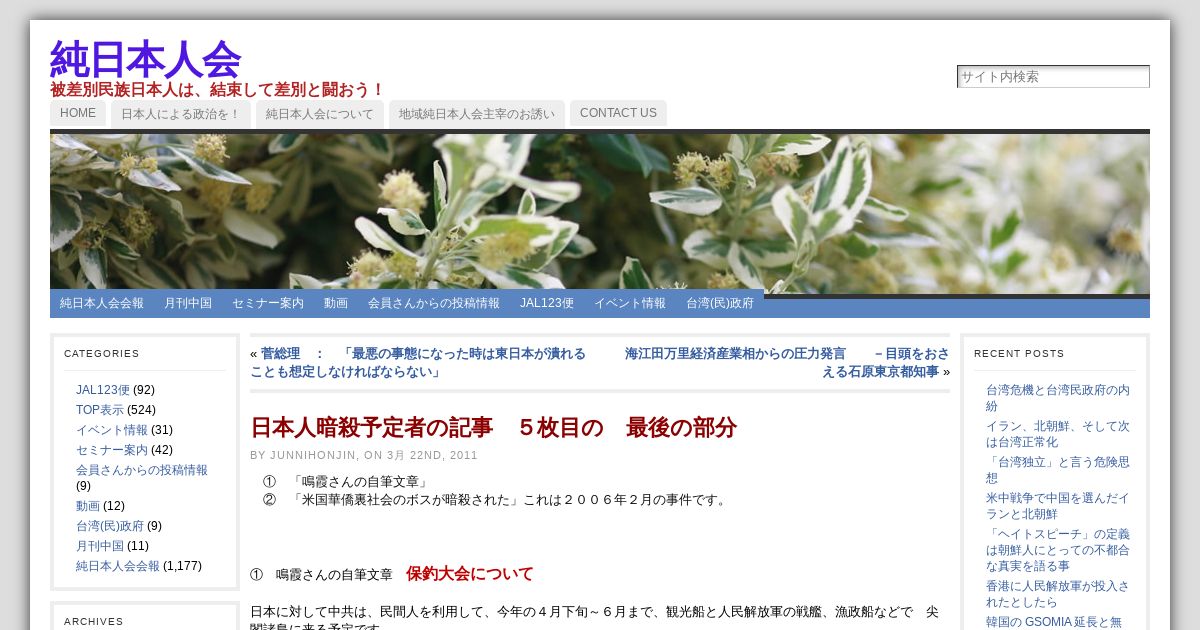Select イベント情報 in the blue category bar
The image size is (1200, 630).
630,303
